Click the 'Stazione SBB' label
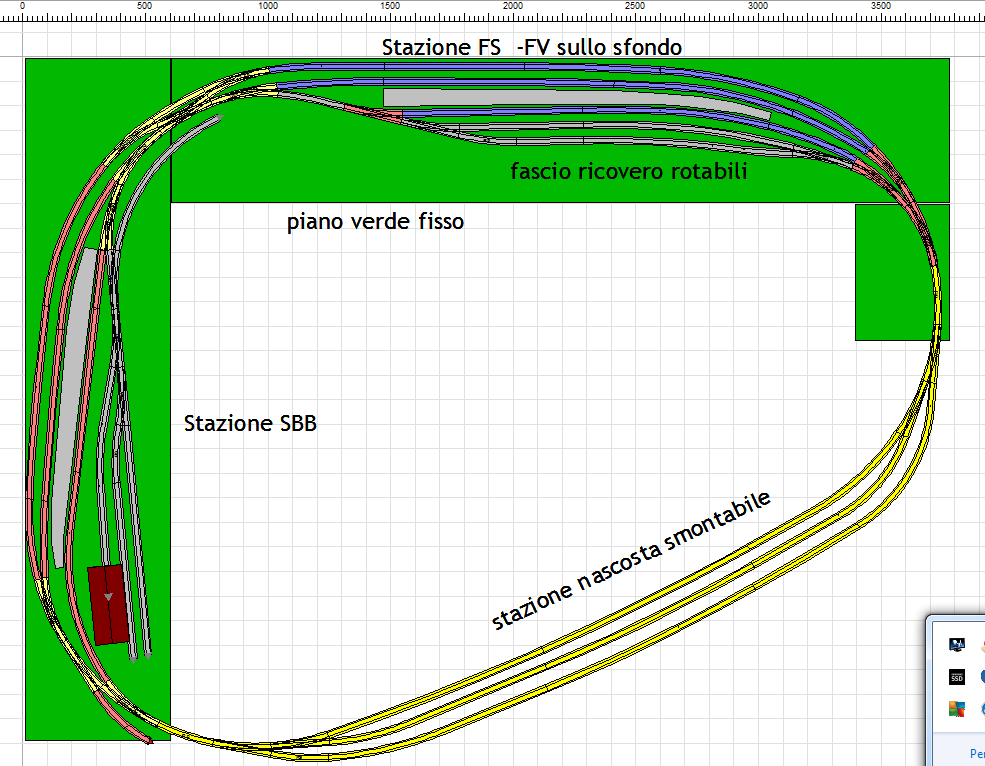The height and width of the screenshot is (766, 985). (250, 423)
